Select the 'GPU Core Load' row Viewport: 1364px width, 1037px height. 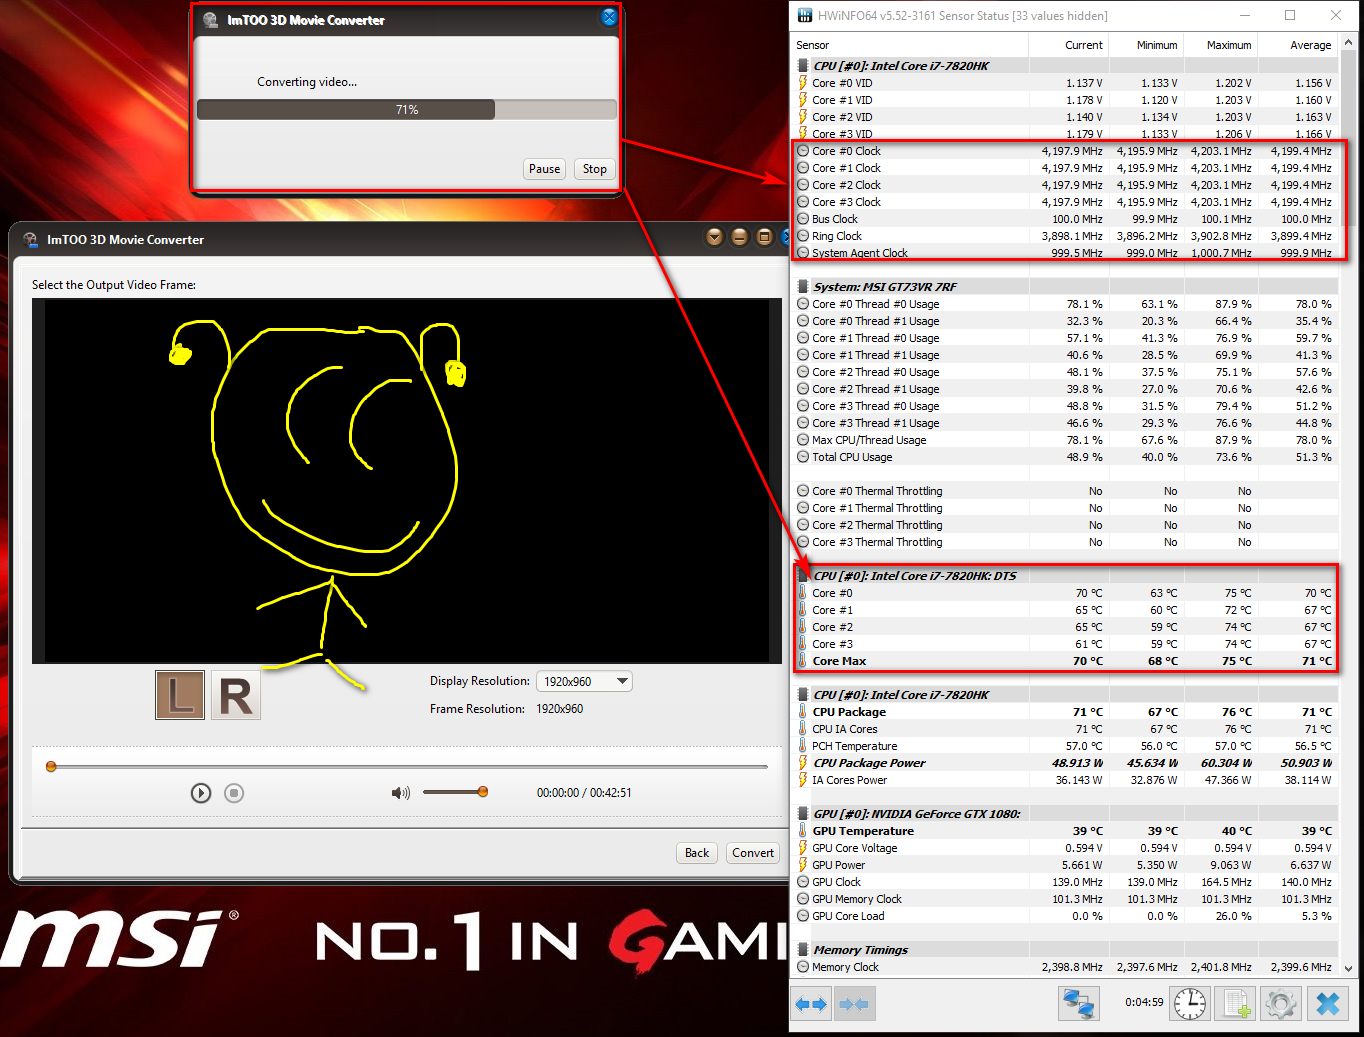[1066, 916]
